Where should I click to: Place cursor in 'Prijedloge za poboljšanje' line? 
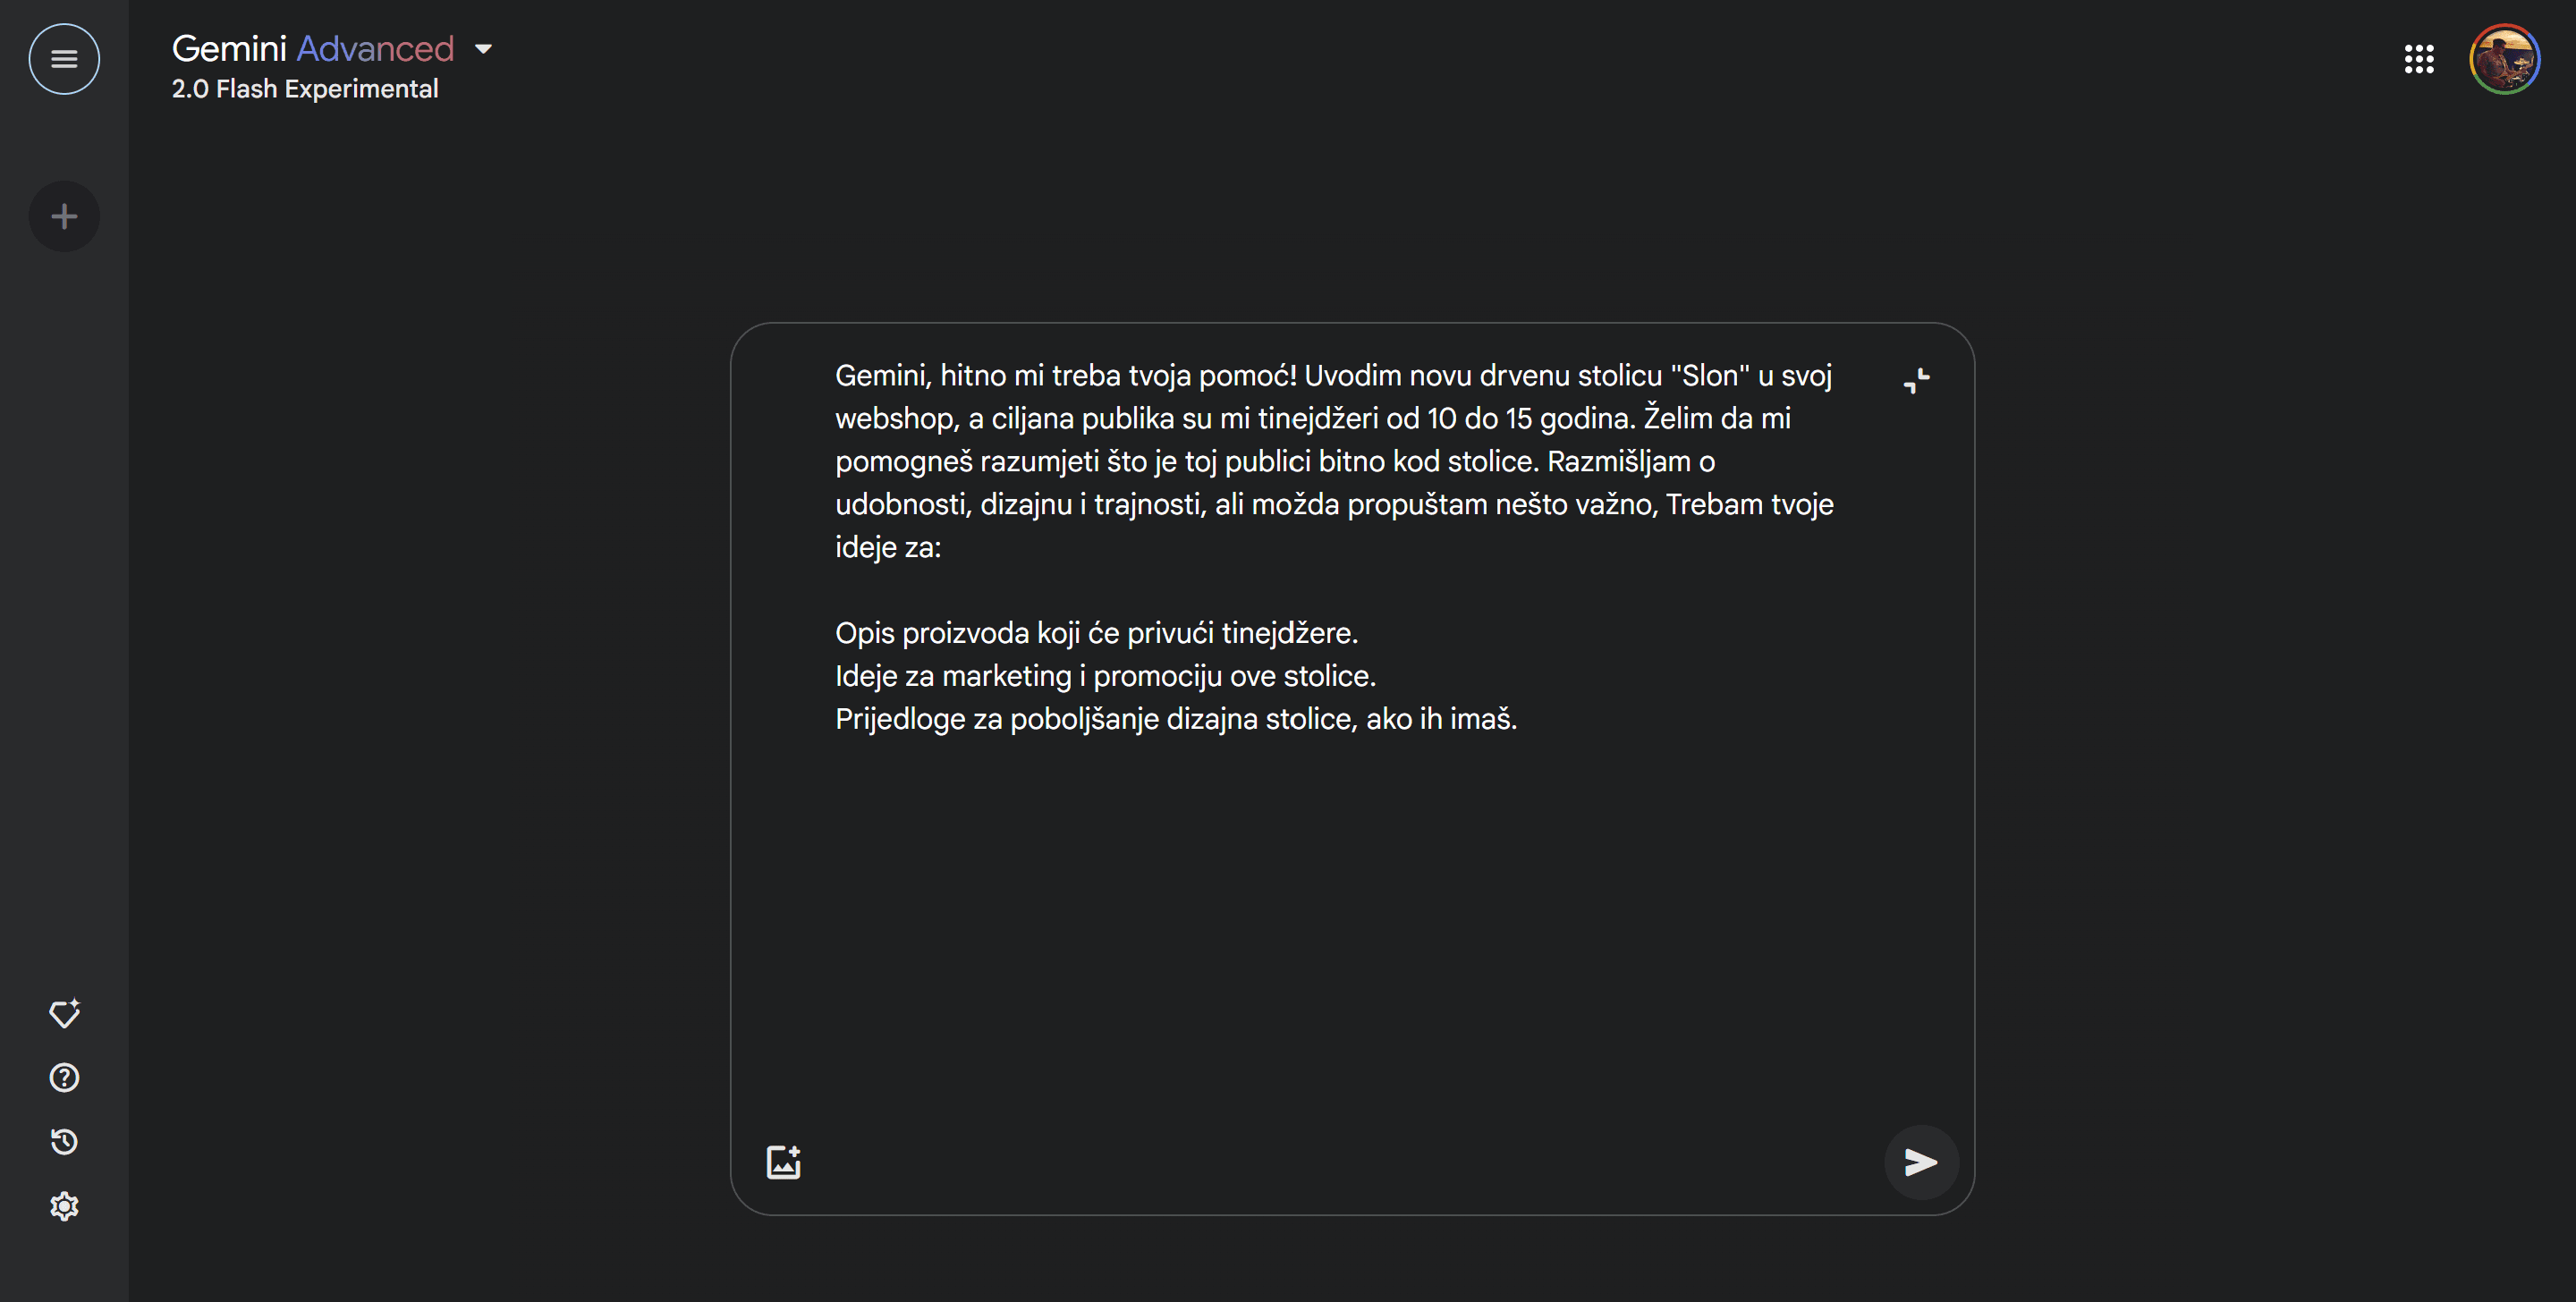tap(1175, 719)
